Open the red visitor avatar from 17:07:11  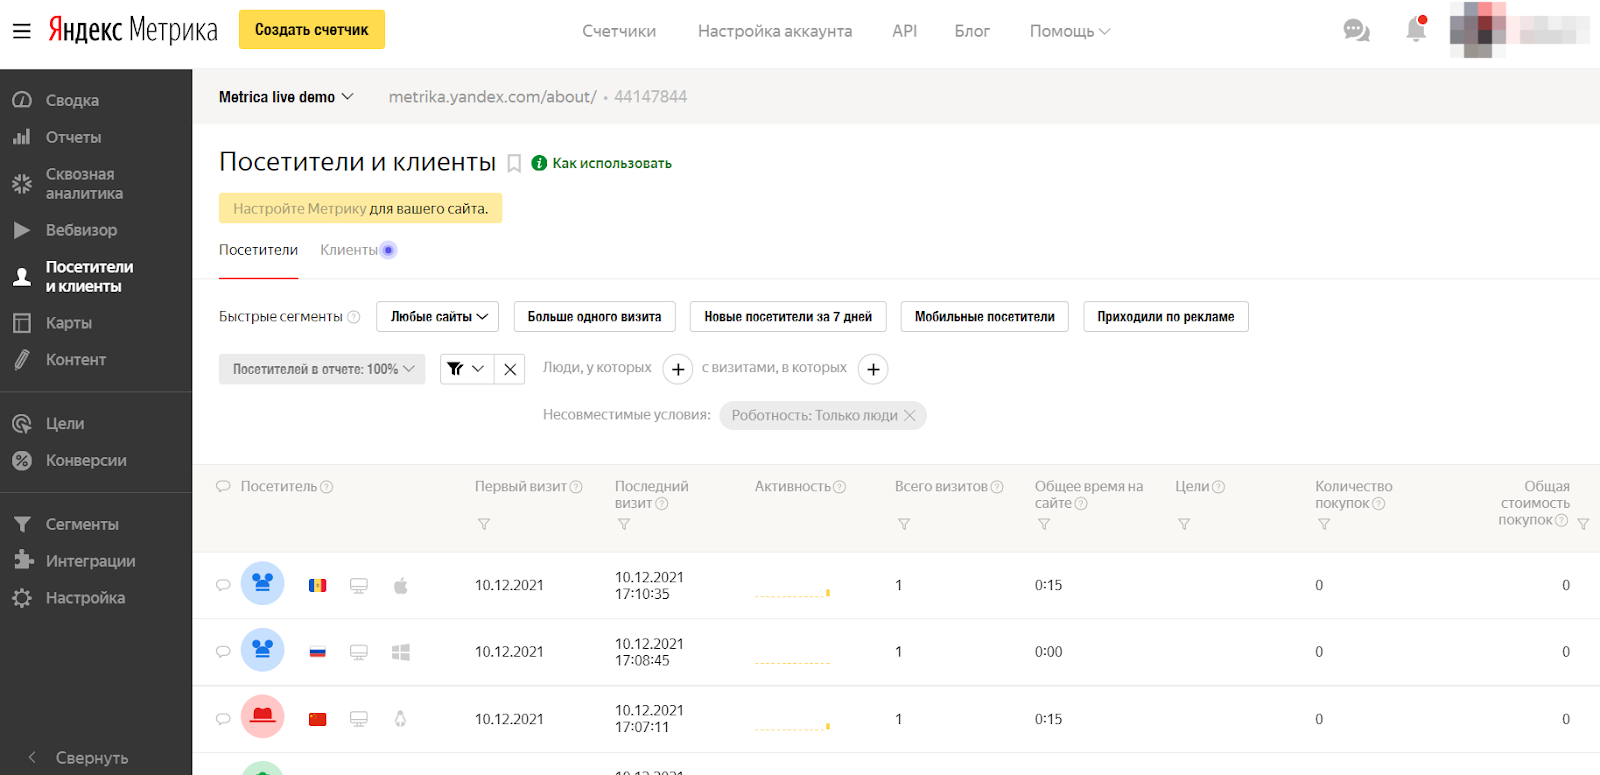[263, 717]
